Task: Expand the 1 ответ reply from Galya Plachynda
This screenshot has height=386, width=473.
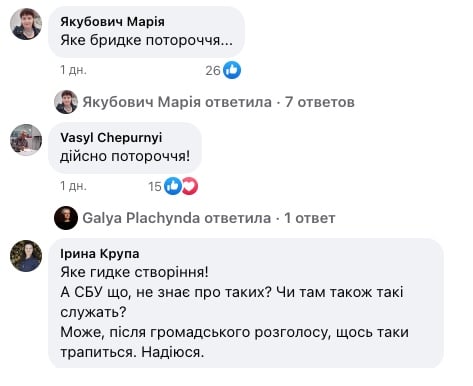Action: [310, 218]
